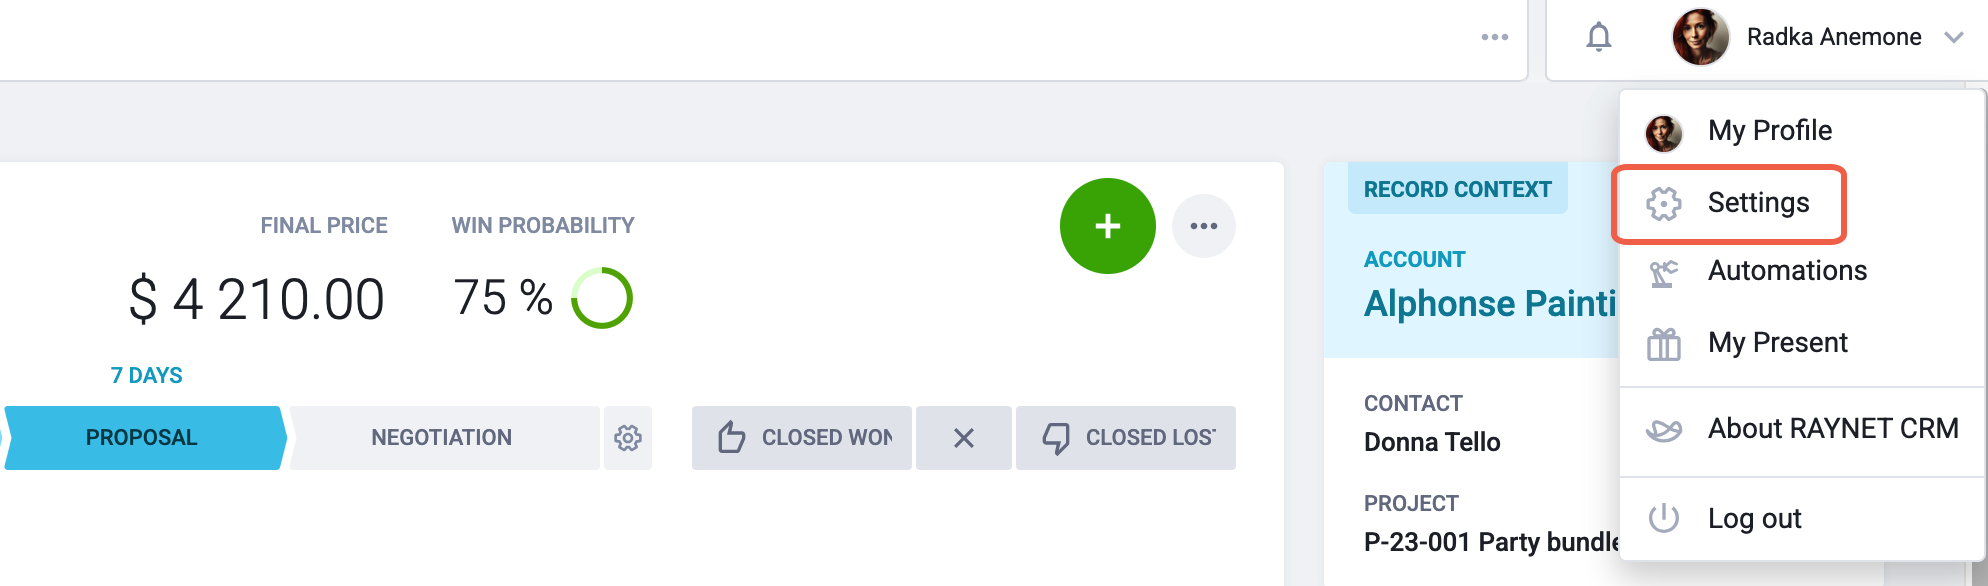The image size is (1988, 586).
Task: Open Alphonse Painting account link
Action: point(1490,303)
